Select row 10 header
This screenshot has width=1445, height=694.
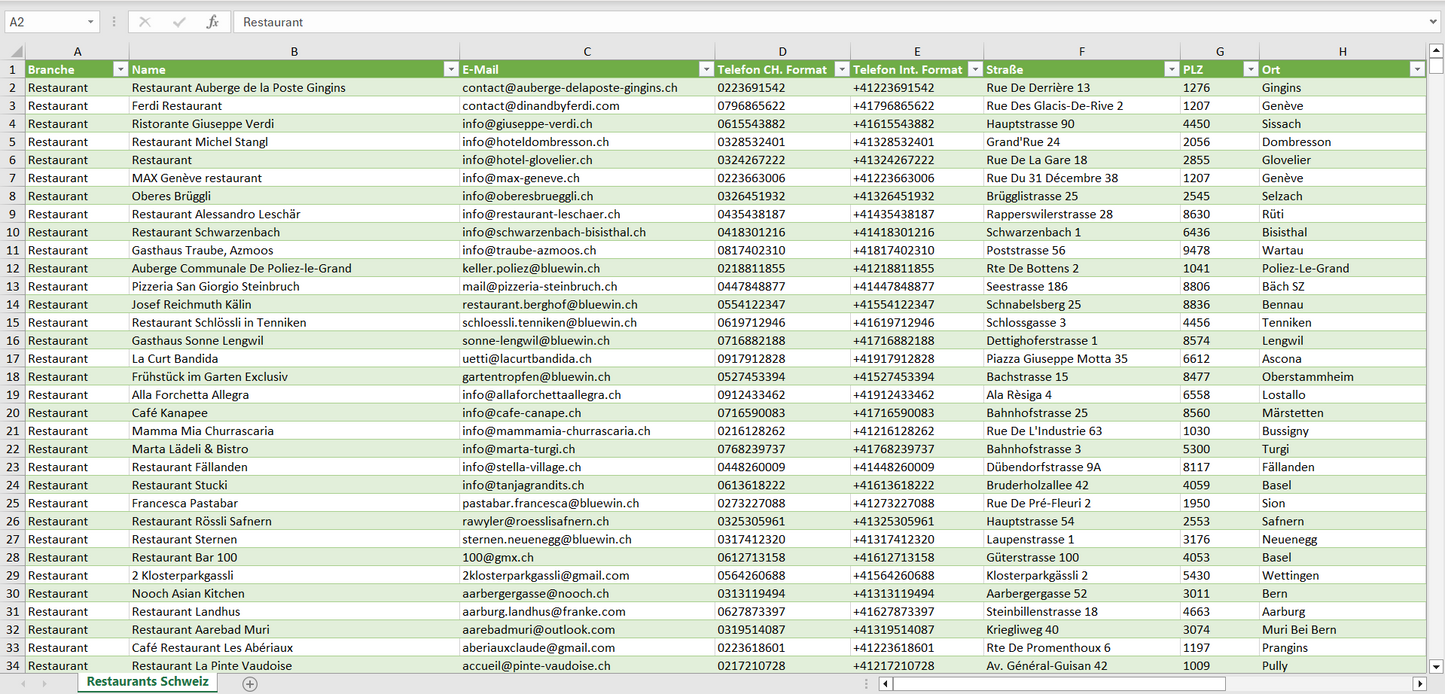point(13,232)
